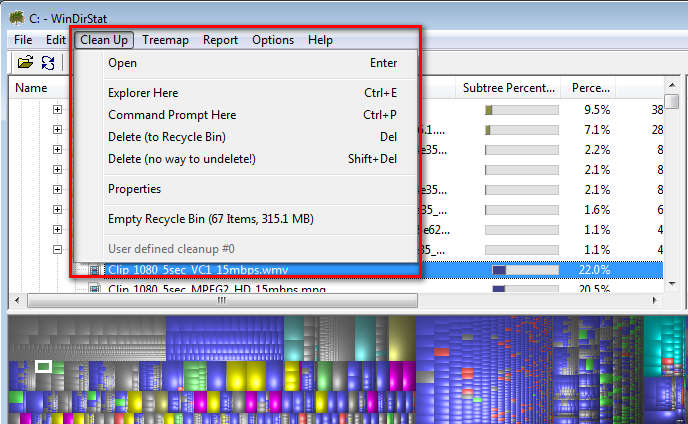Click the 22.0% subtree percentage bar
Screen dimensions: 688x424
tap(525, 269)
